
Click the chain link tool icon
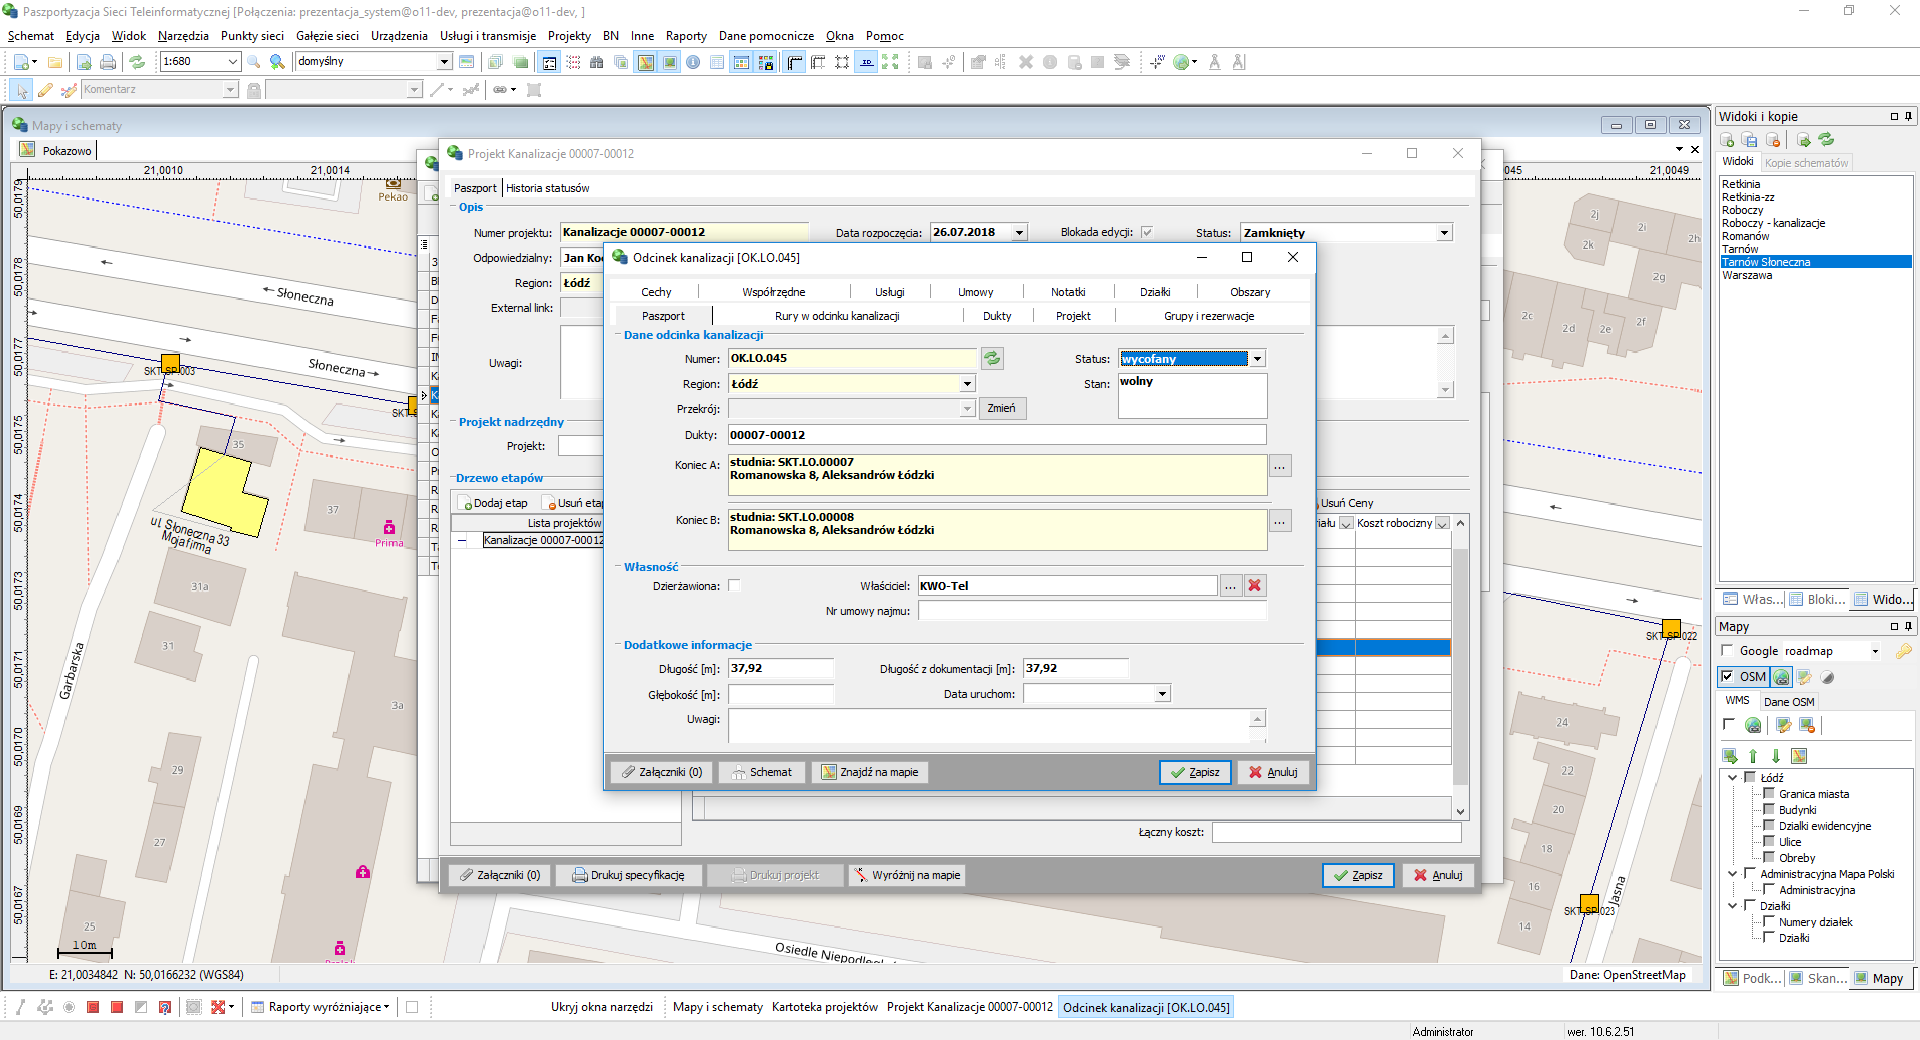[500, 90]
